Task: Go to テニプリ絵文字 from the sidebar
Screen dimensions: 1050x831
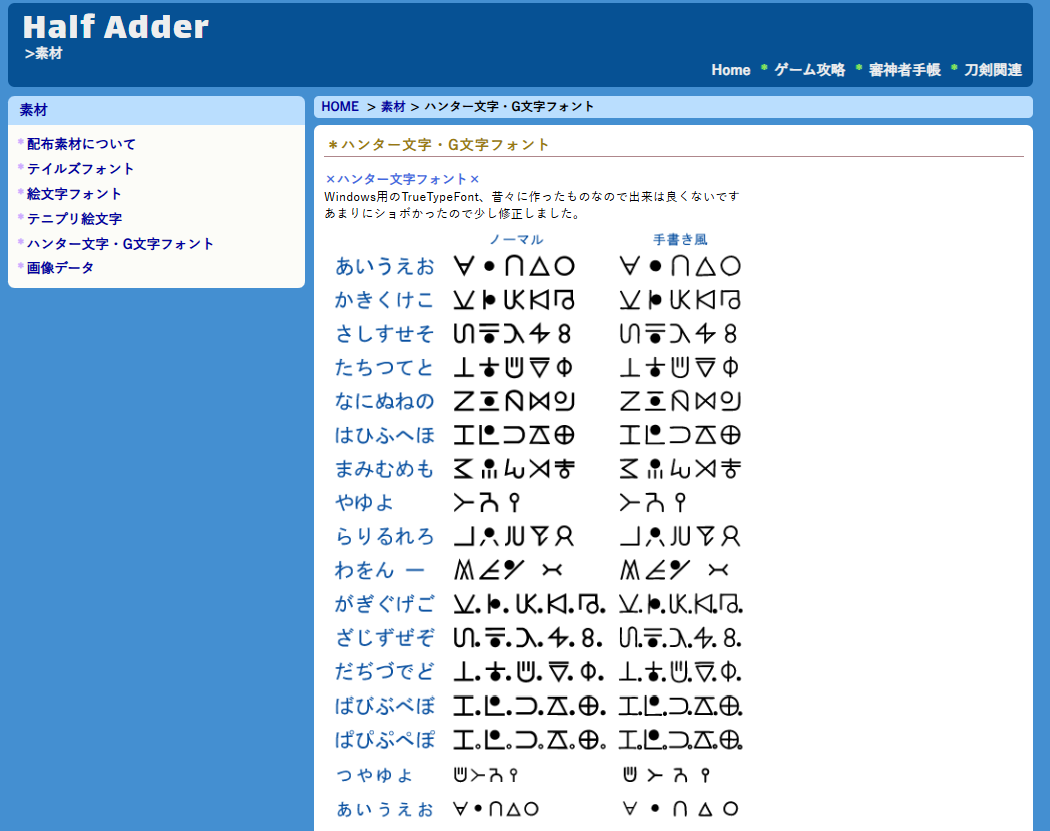Action: point(74,219)
